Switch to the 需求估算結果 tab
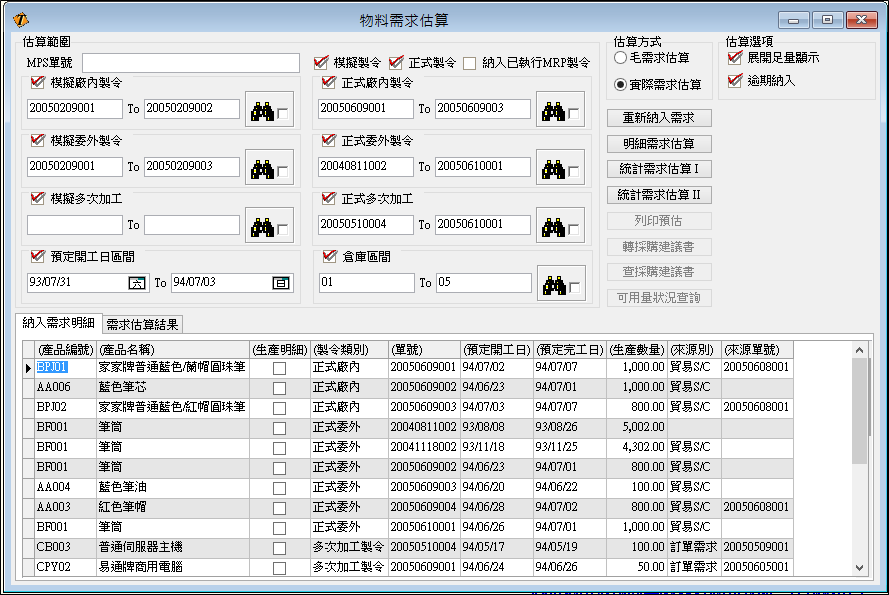This screenshot has height=595, width=889. pos(141,323)
